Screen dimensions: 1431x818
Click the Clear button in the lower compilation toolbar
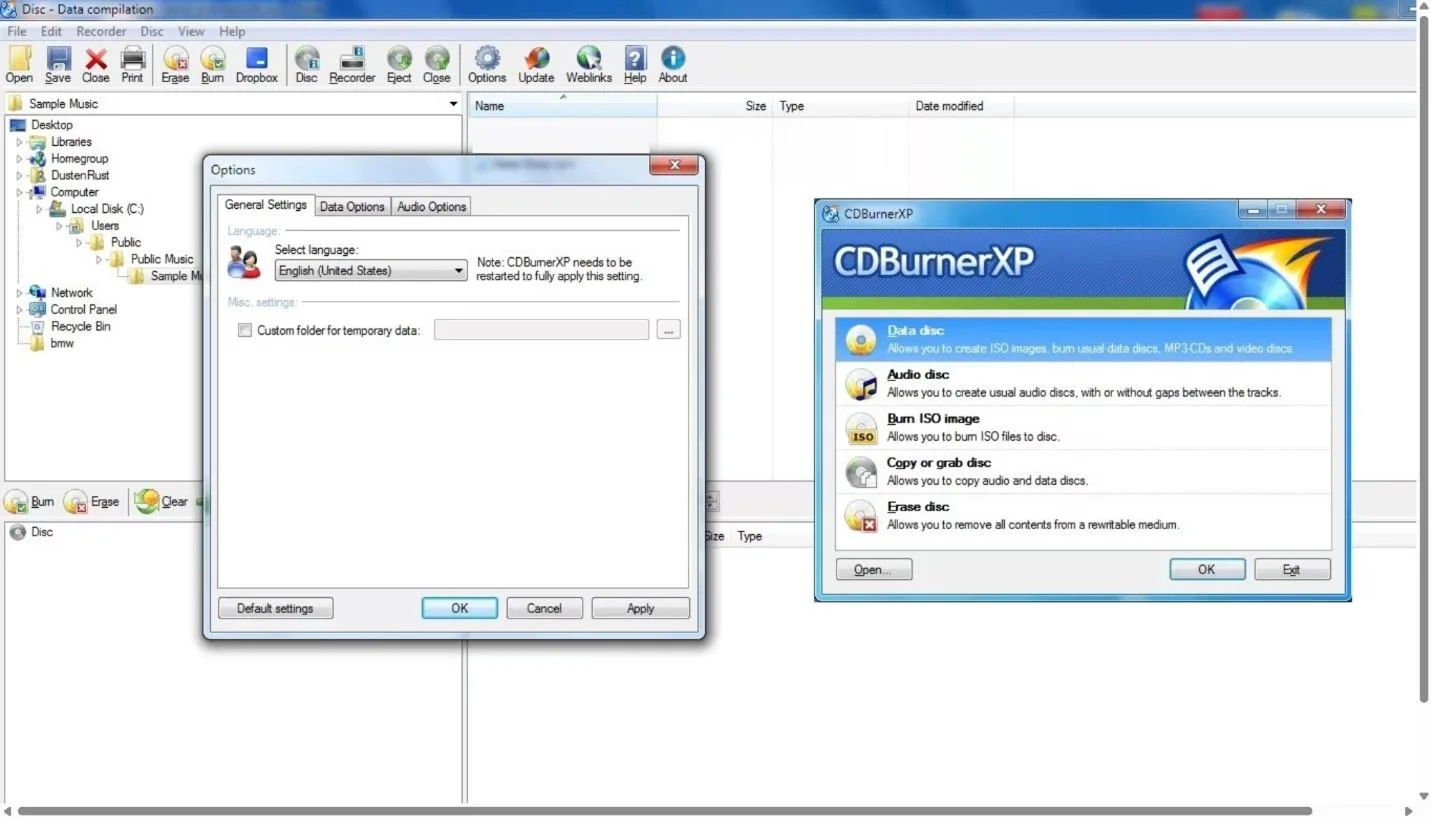pyautogui.click(x=162, y=502)
